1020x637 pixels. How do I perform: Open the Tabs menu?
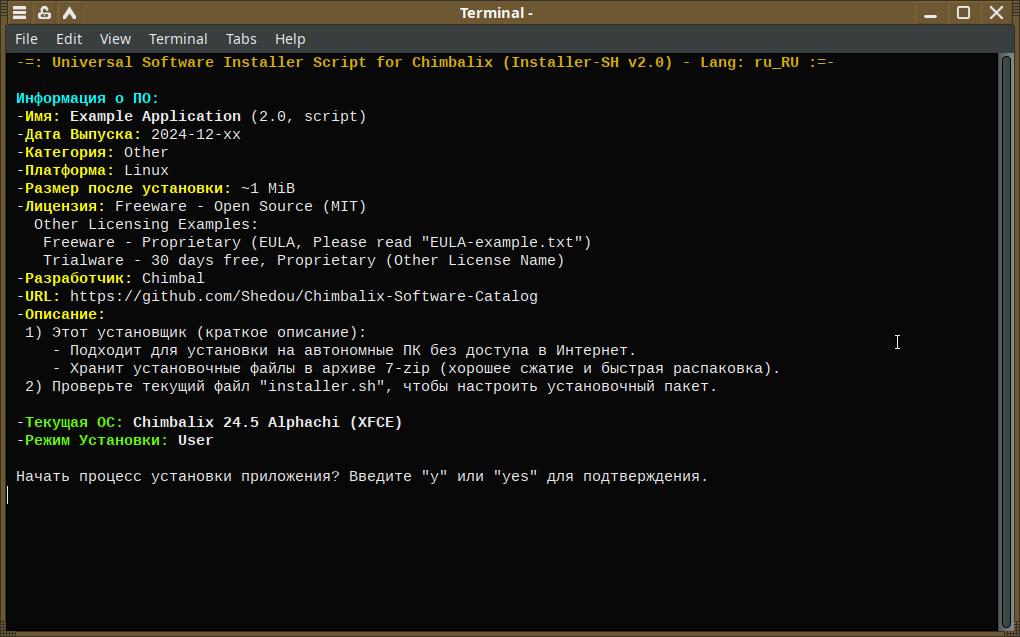point(241,39)
